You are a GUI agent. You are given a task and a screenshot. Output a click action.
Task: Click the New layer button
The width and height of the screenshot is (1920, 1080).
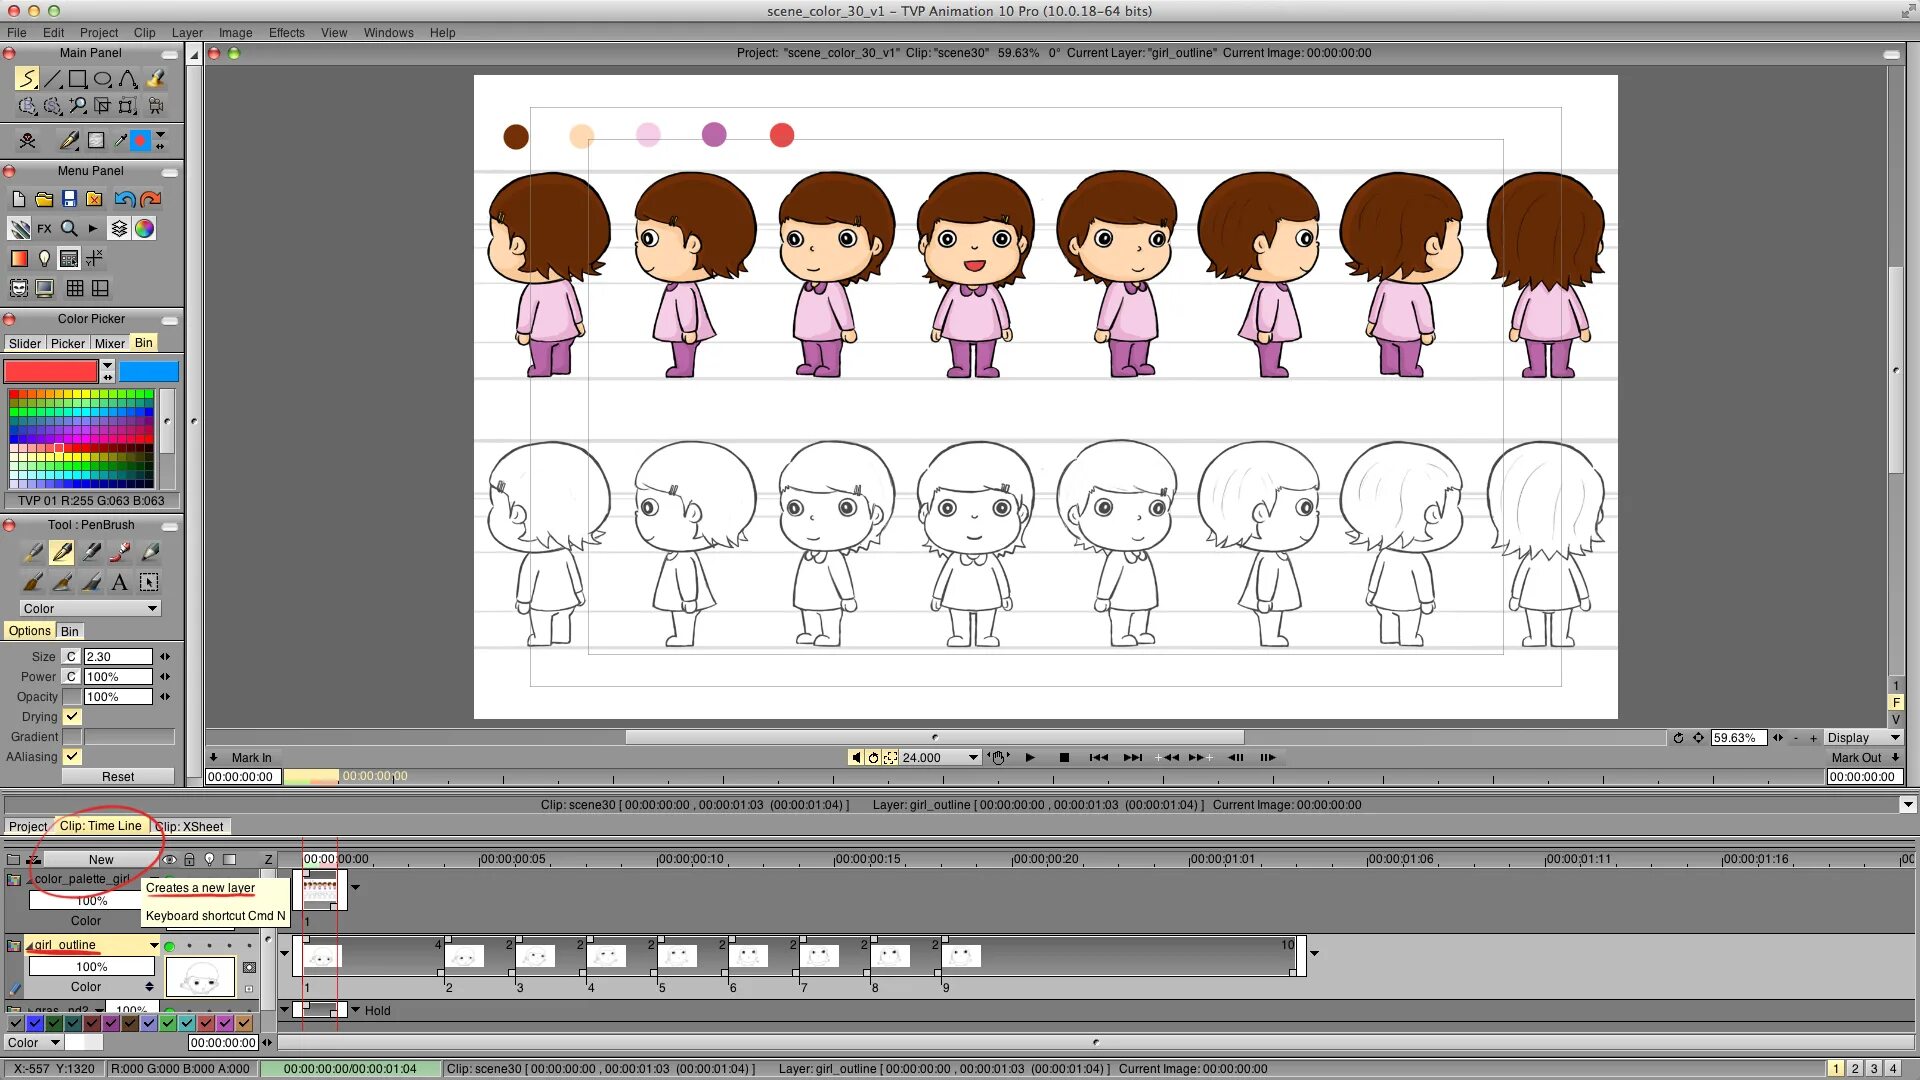coord(101,860)
